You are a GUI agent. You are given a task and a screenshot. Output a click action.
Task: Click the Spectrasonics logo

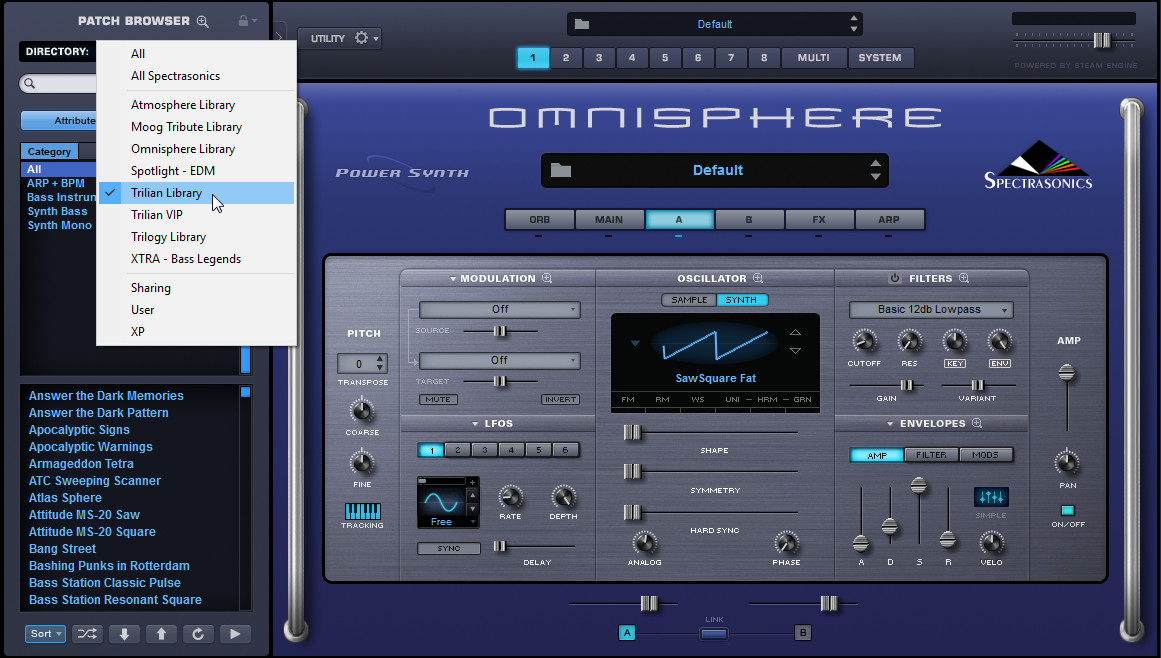click(x=1038, y=166)
